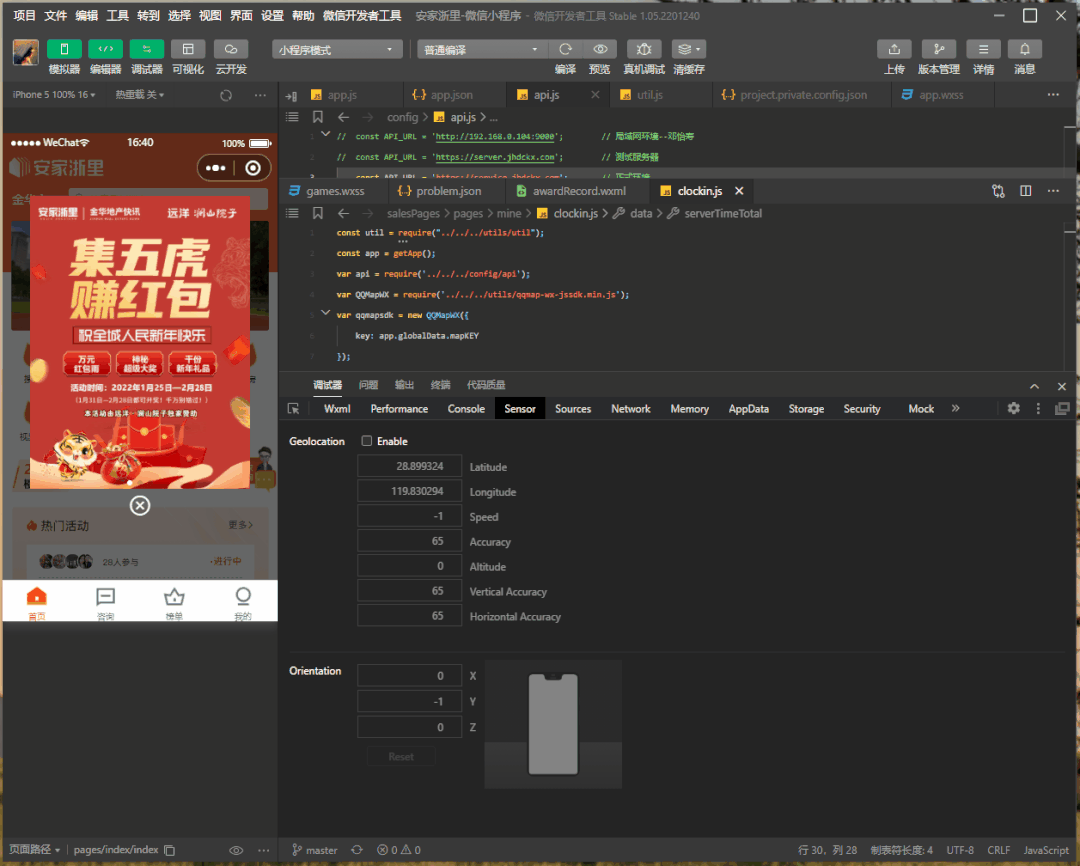Open version management (版本管理)
The width and height of the screenshot is (1080, 866).
939,50
